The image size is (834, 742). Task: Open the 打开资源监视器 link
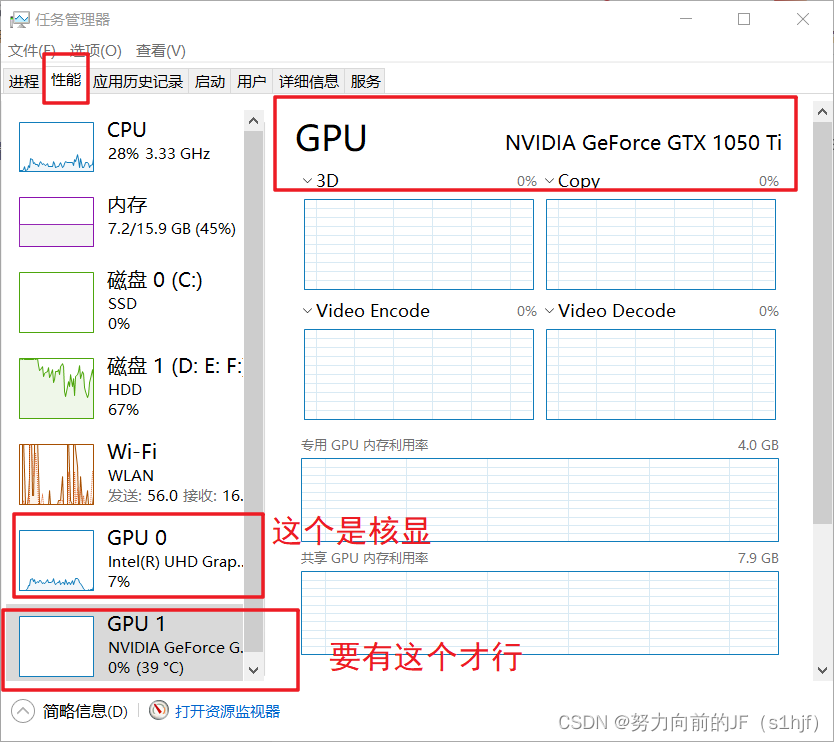pos(228,711)
